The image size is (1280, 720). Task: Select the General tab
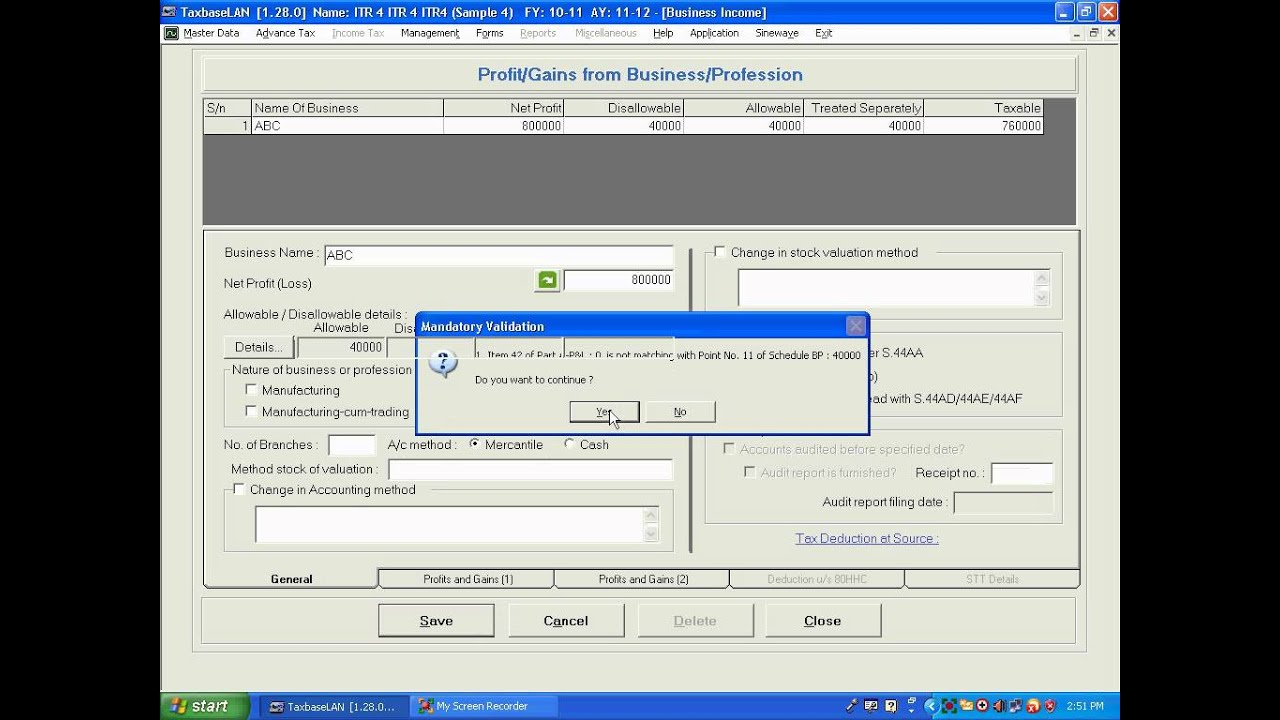coord(291,579)
